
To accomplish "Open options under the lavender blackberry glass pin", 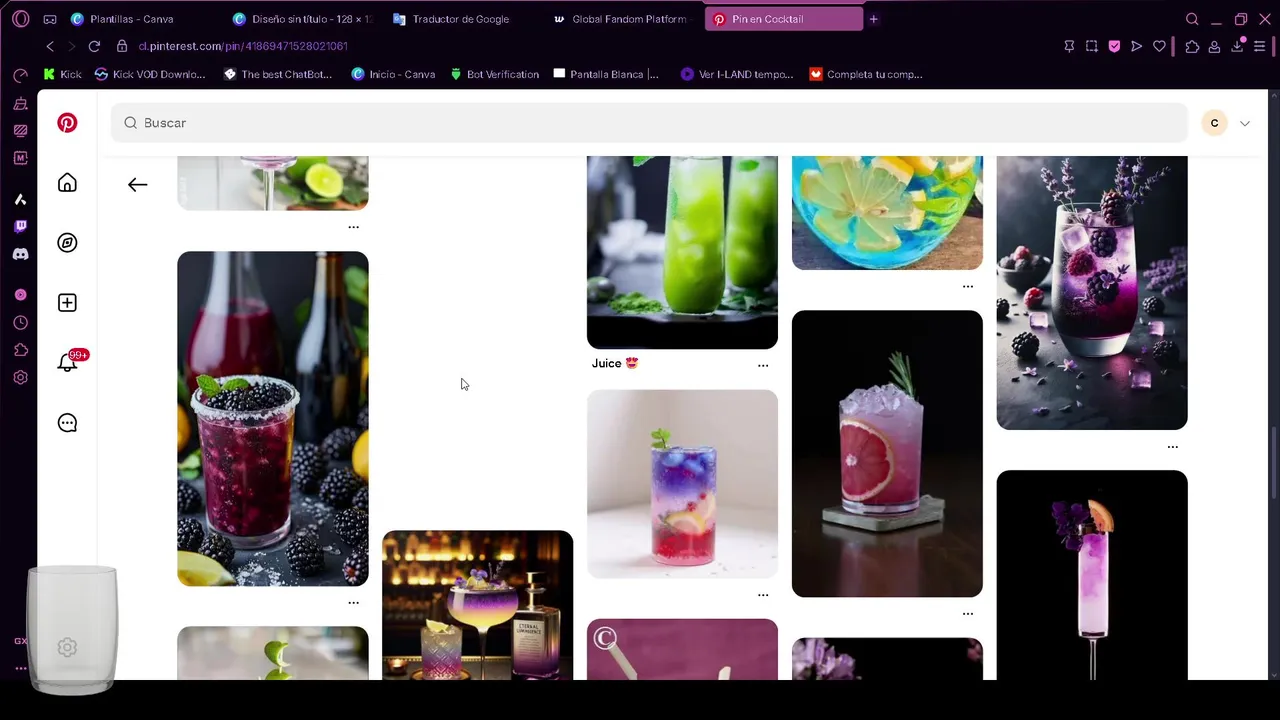I will [x=1173, y=447].
